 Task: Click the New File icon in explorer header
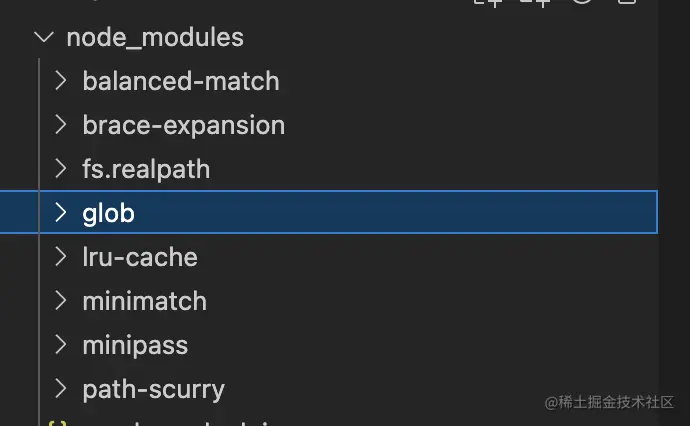[489, 3]
